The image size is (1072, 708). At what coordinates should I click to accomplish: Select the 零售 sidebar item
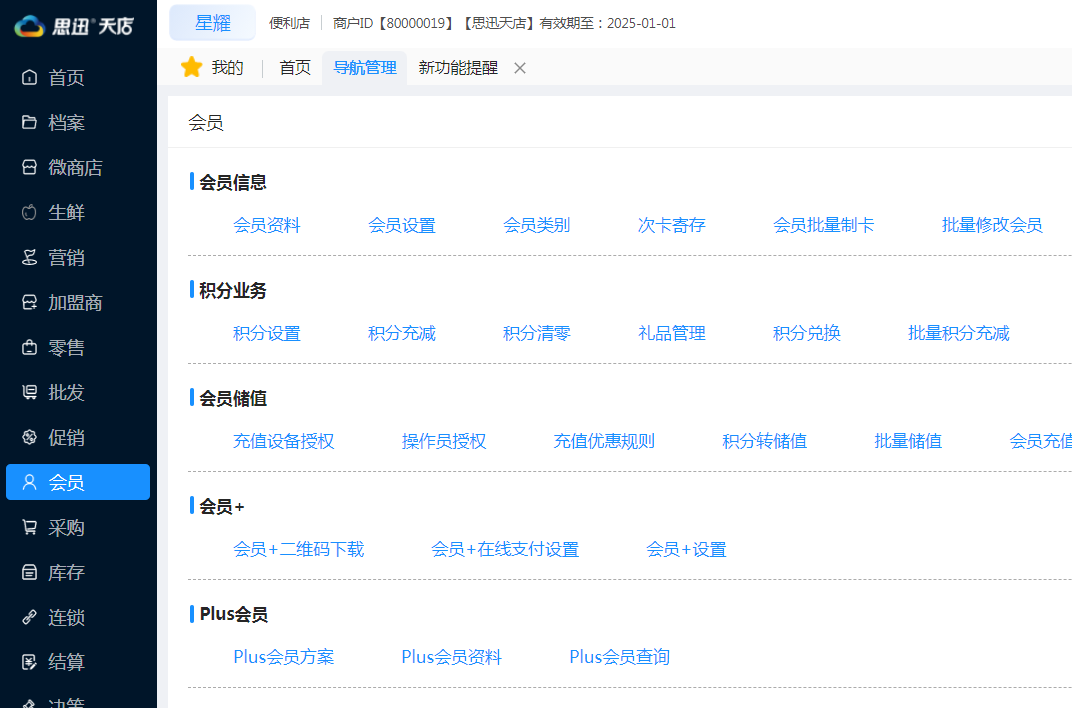click(x=66, y=347)
